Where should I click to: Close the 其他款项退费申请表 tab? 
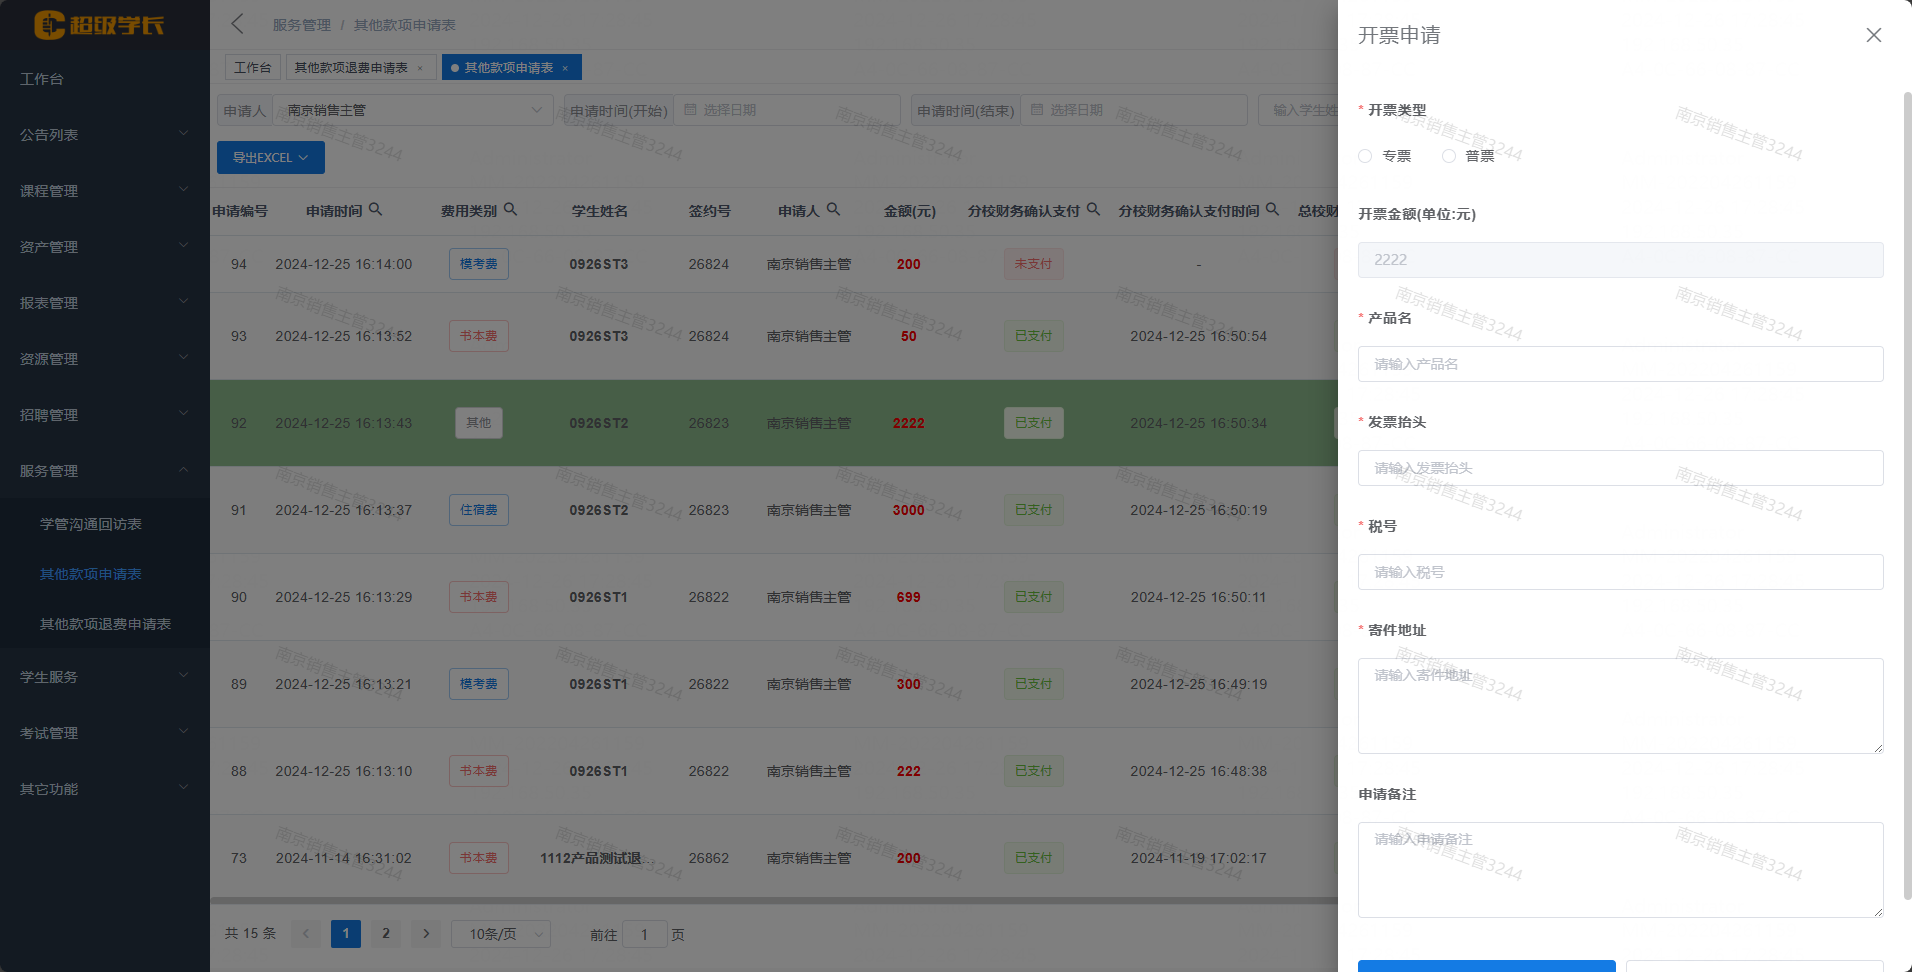point(420,68)
